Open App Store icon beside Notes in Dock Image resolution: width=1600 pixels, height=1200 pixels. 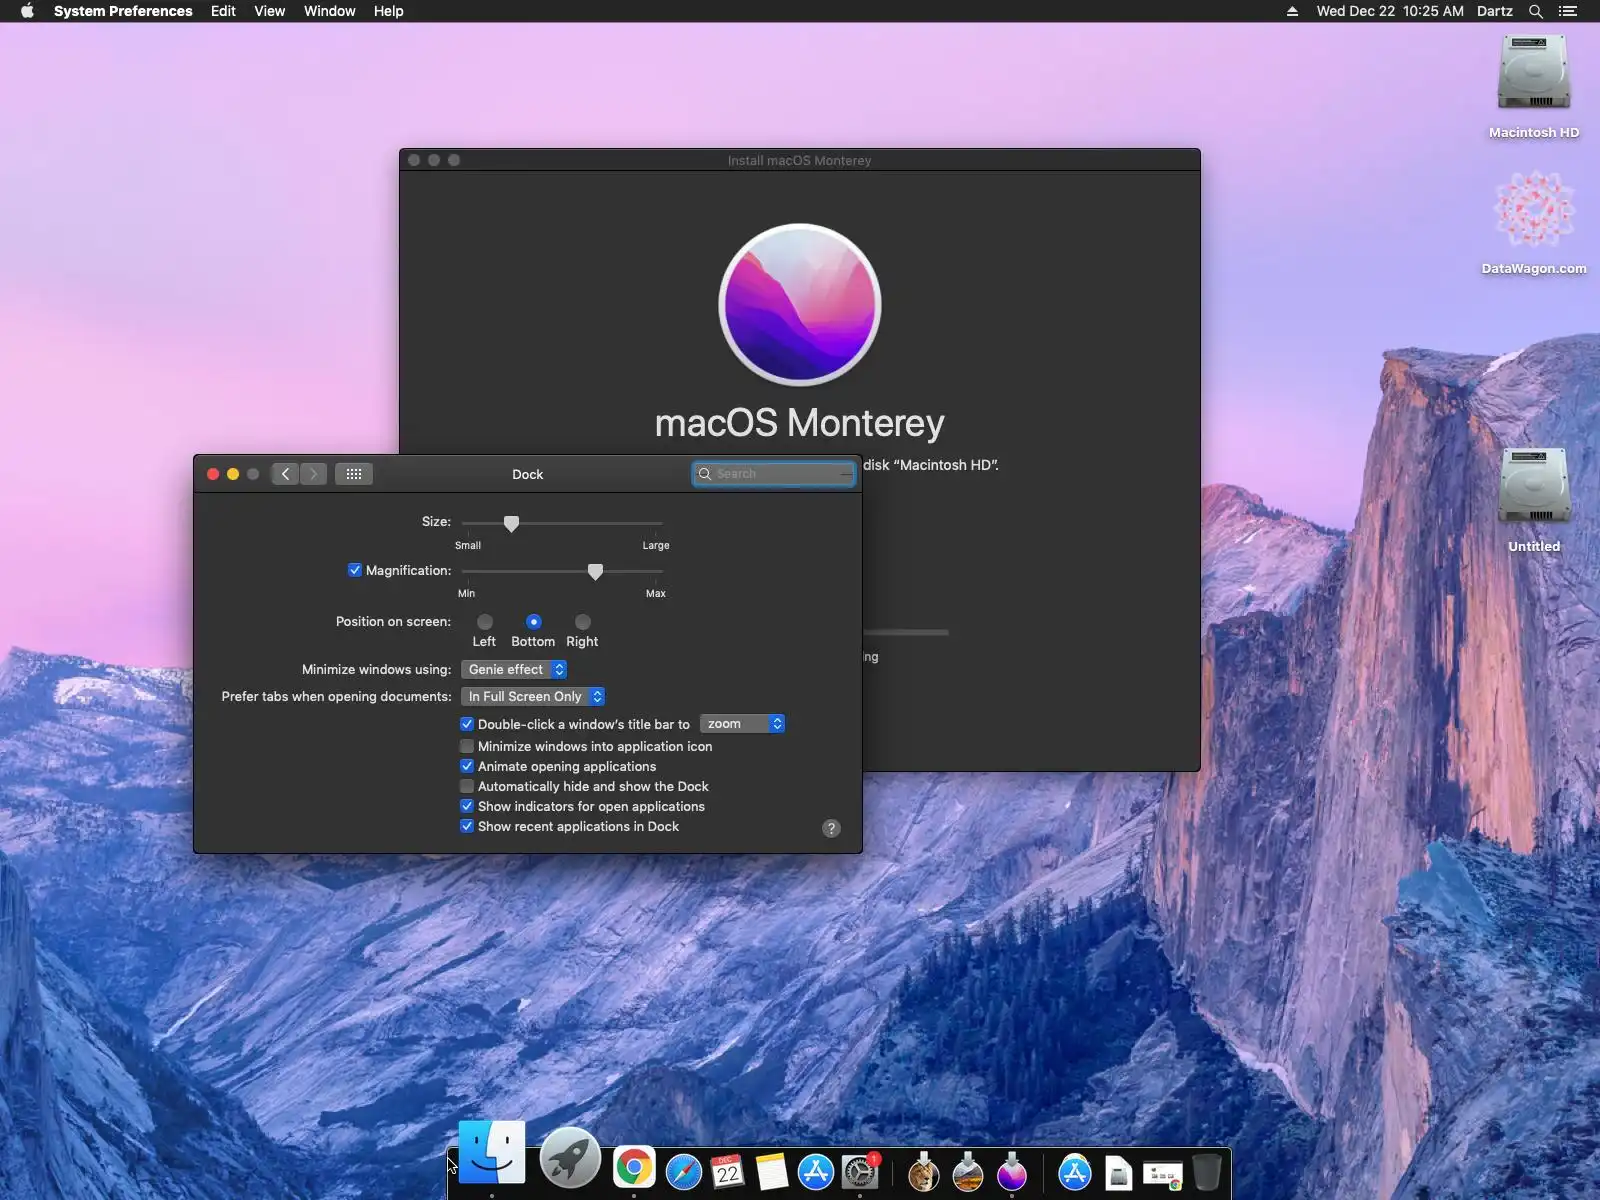coord(816,1171)
